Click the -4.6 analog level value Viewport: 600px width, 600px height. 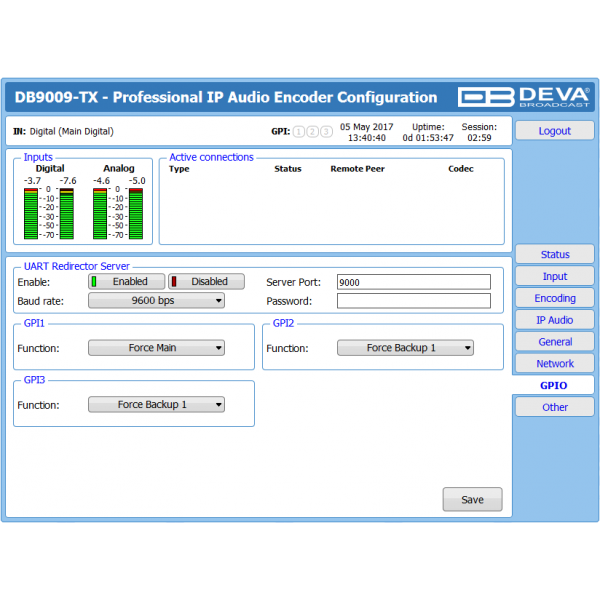[101, 181]
